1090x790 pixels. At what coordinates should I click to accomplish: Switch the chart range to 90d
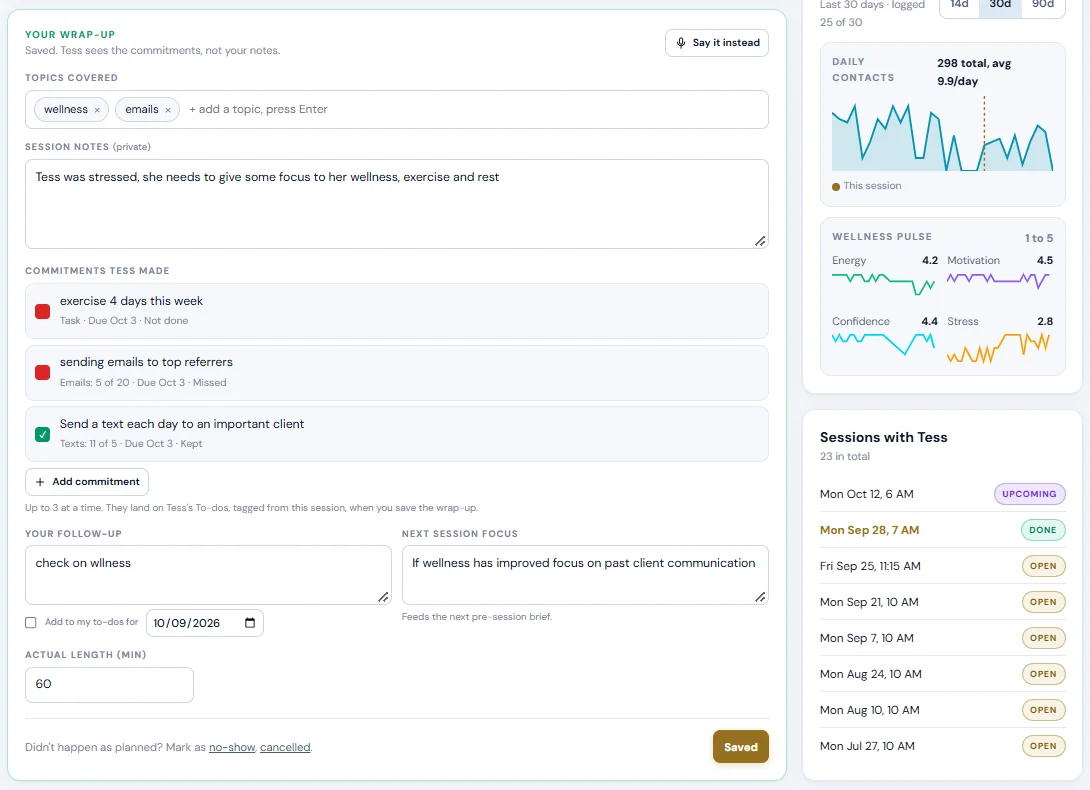pyautogui.click(x=1043, y=5)
